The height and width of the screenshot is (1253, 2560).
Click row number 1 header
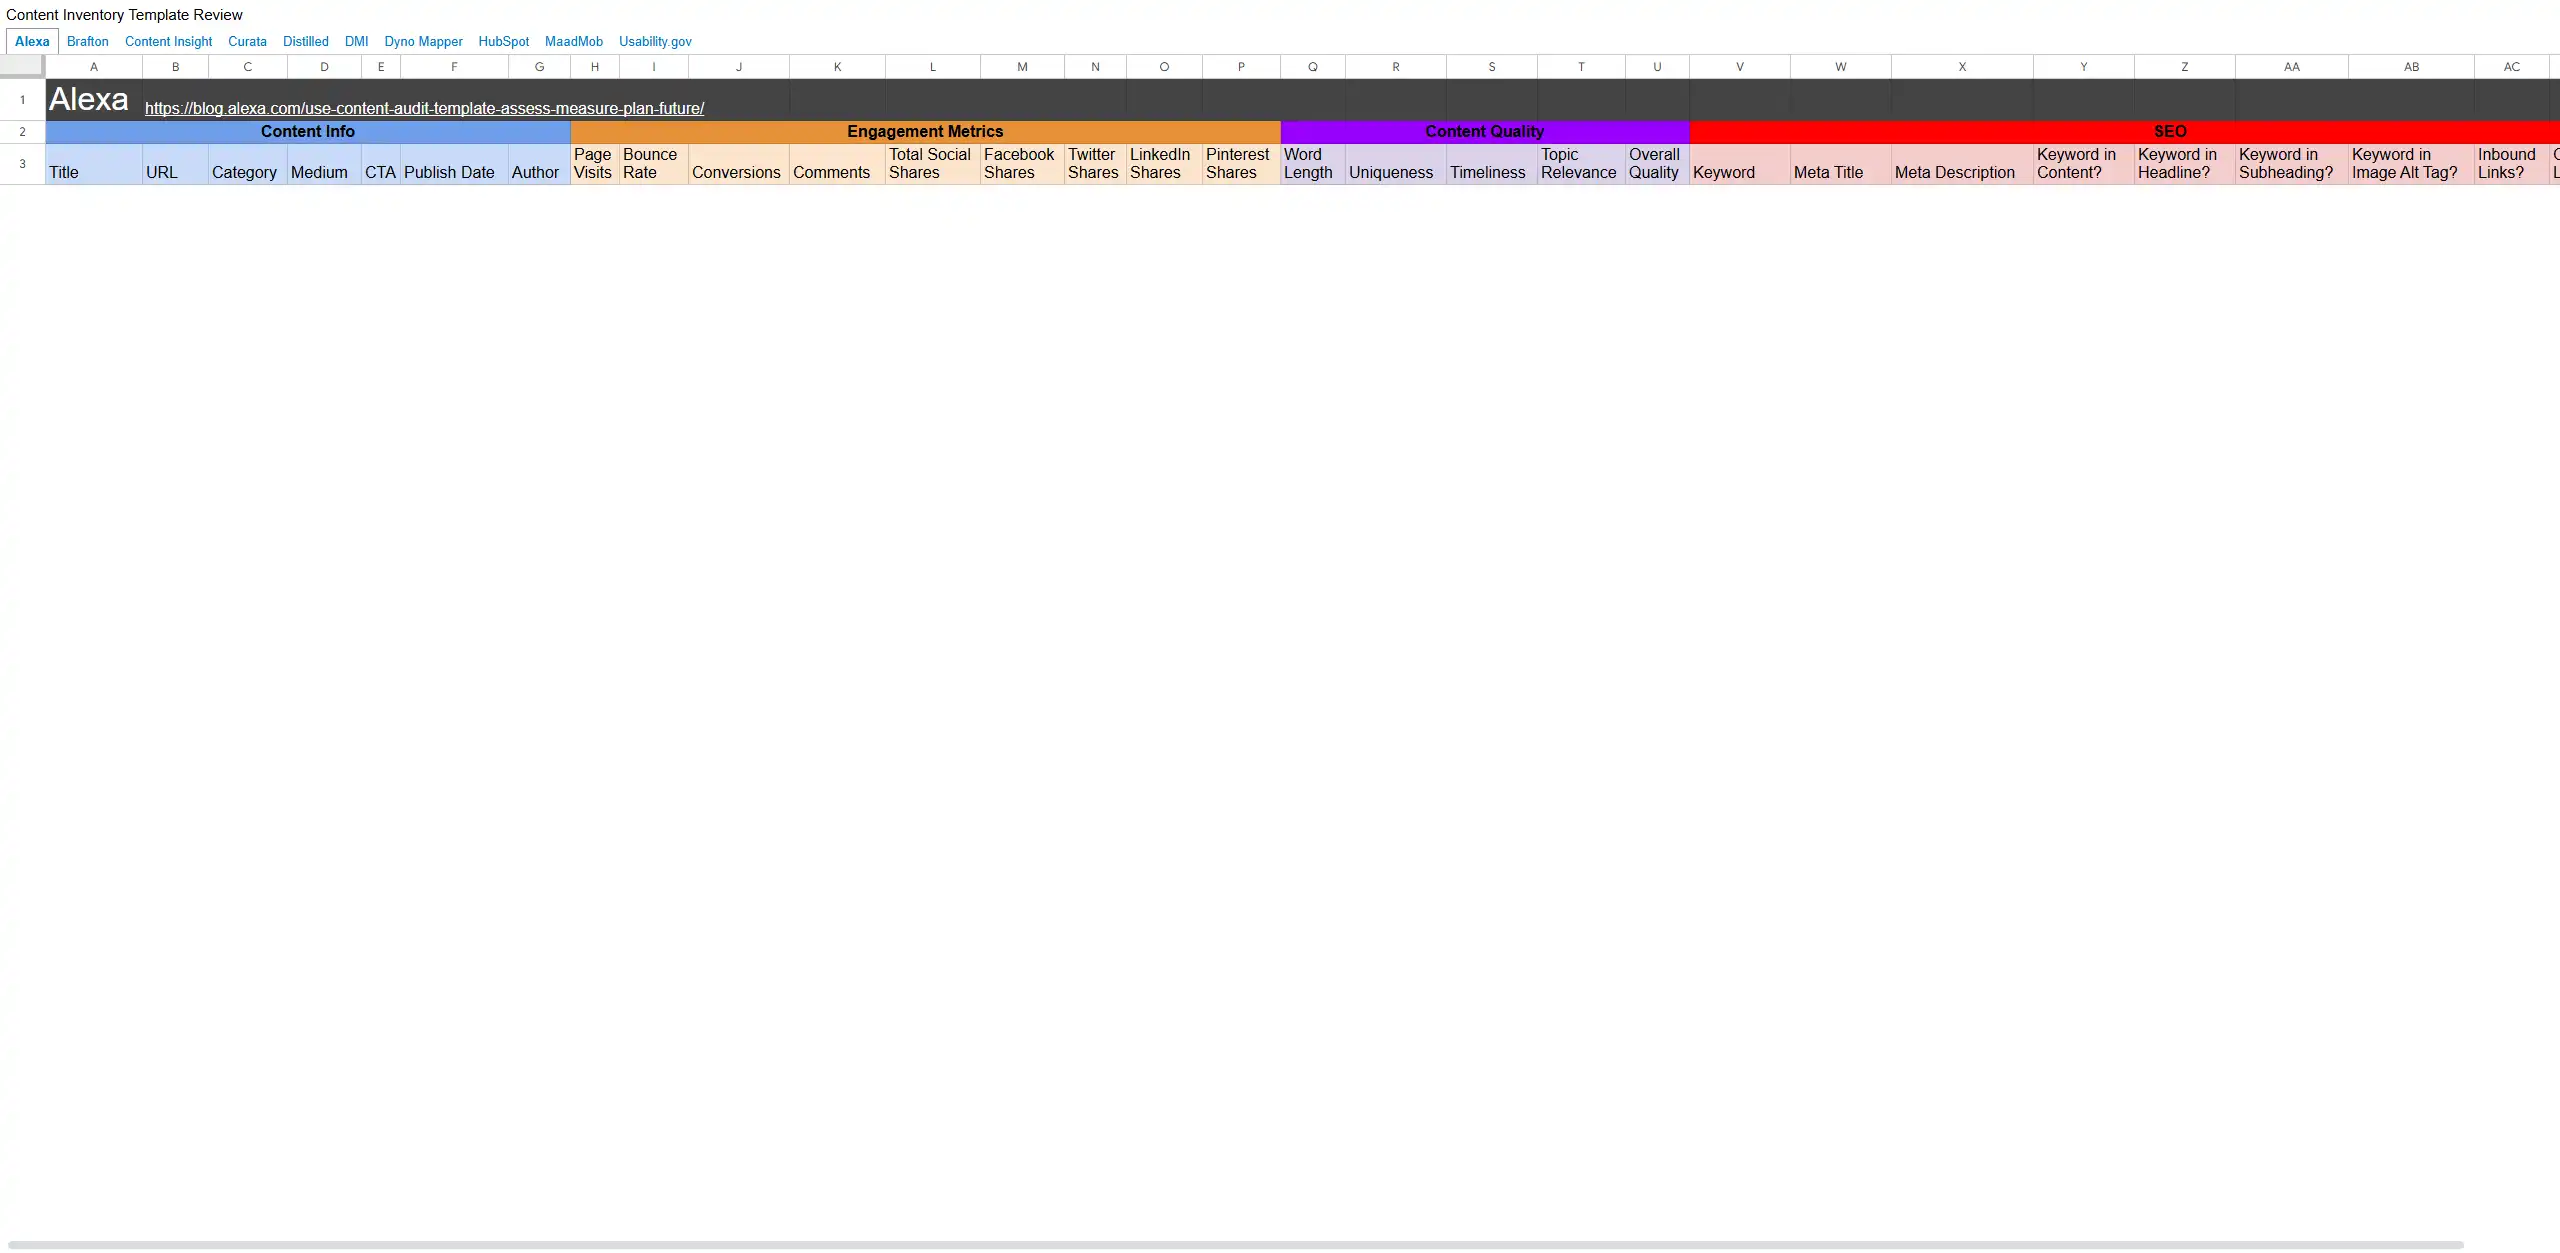(22, 100)
